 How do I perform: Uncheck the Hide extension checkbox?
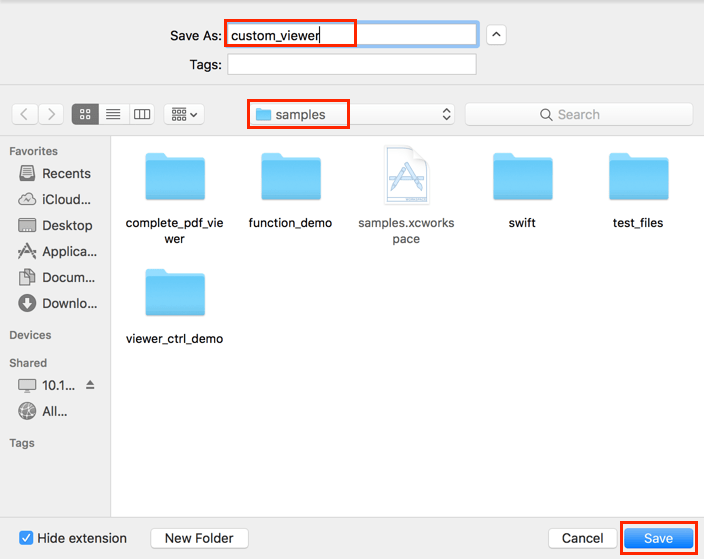click(26, 538)
